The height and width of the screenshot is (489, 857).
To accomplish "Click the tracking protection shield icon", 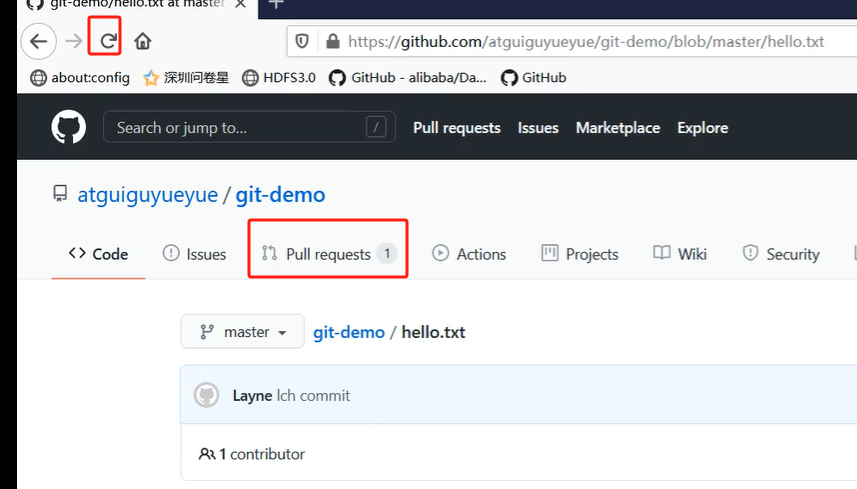I will point(302,42).
